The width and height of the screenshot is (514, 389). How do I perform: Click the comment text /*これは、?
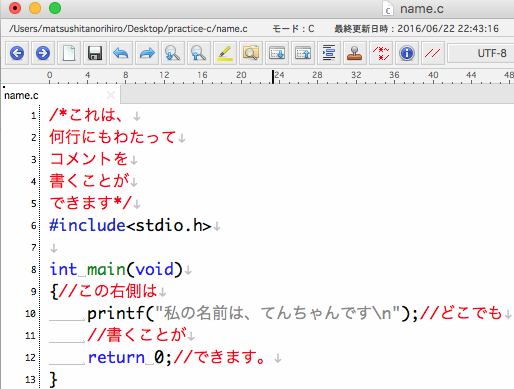(x=86, y=115)
